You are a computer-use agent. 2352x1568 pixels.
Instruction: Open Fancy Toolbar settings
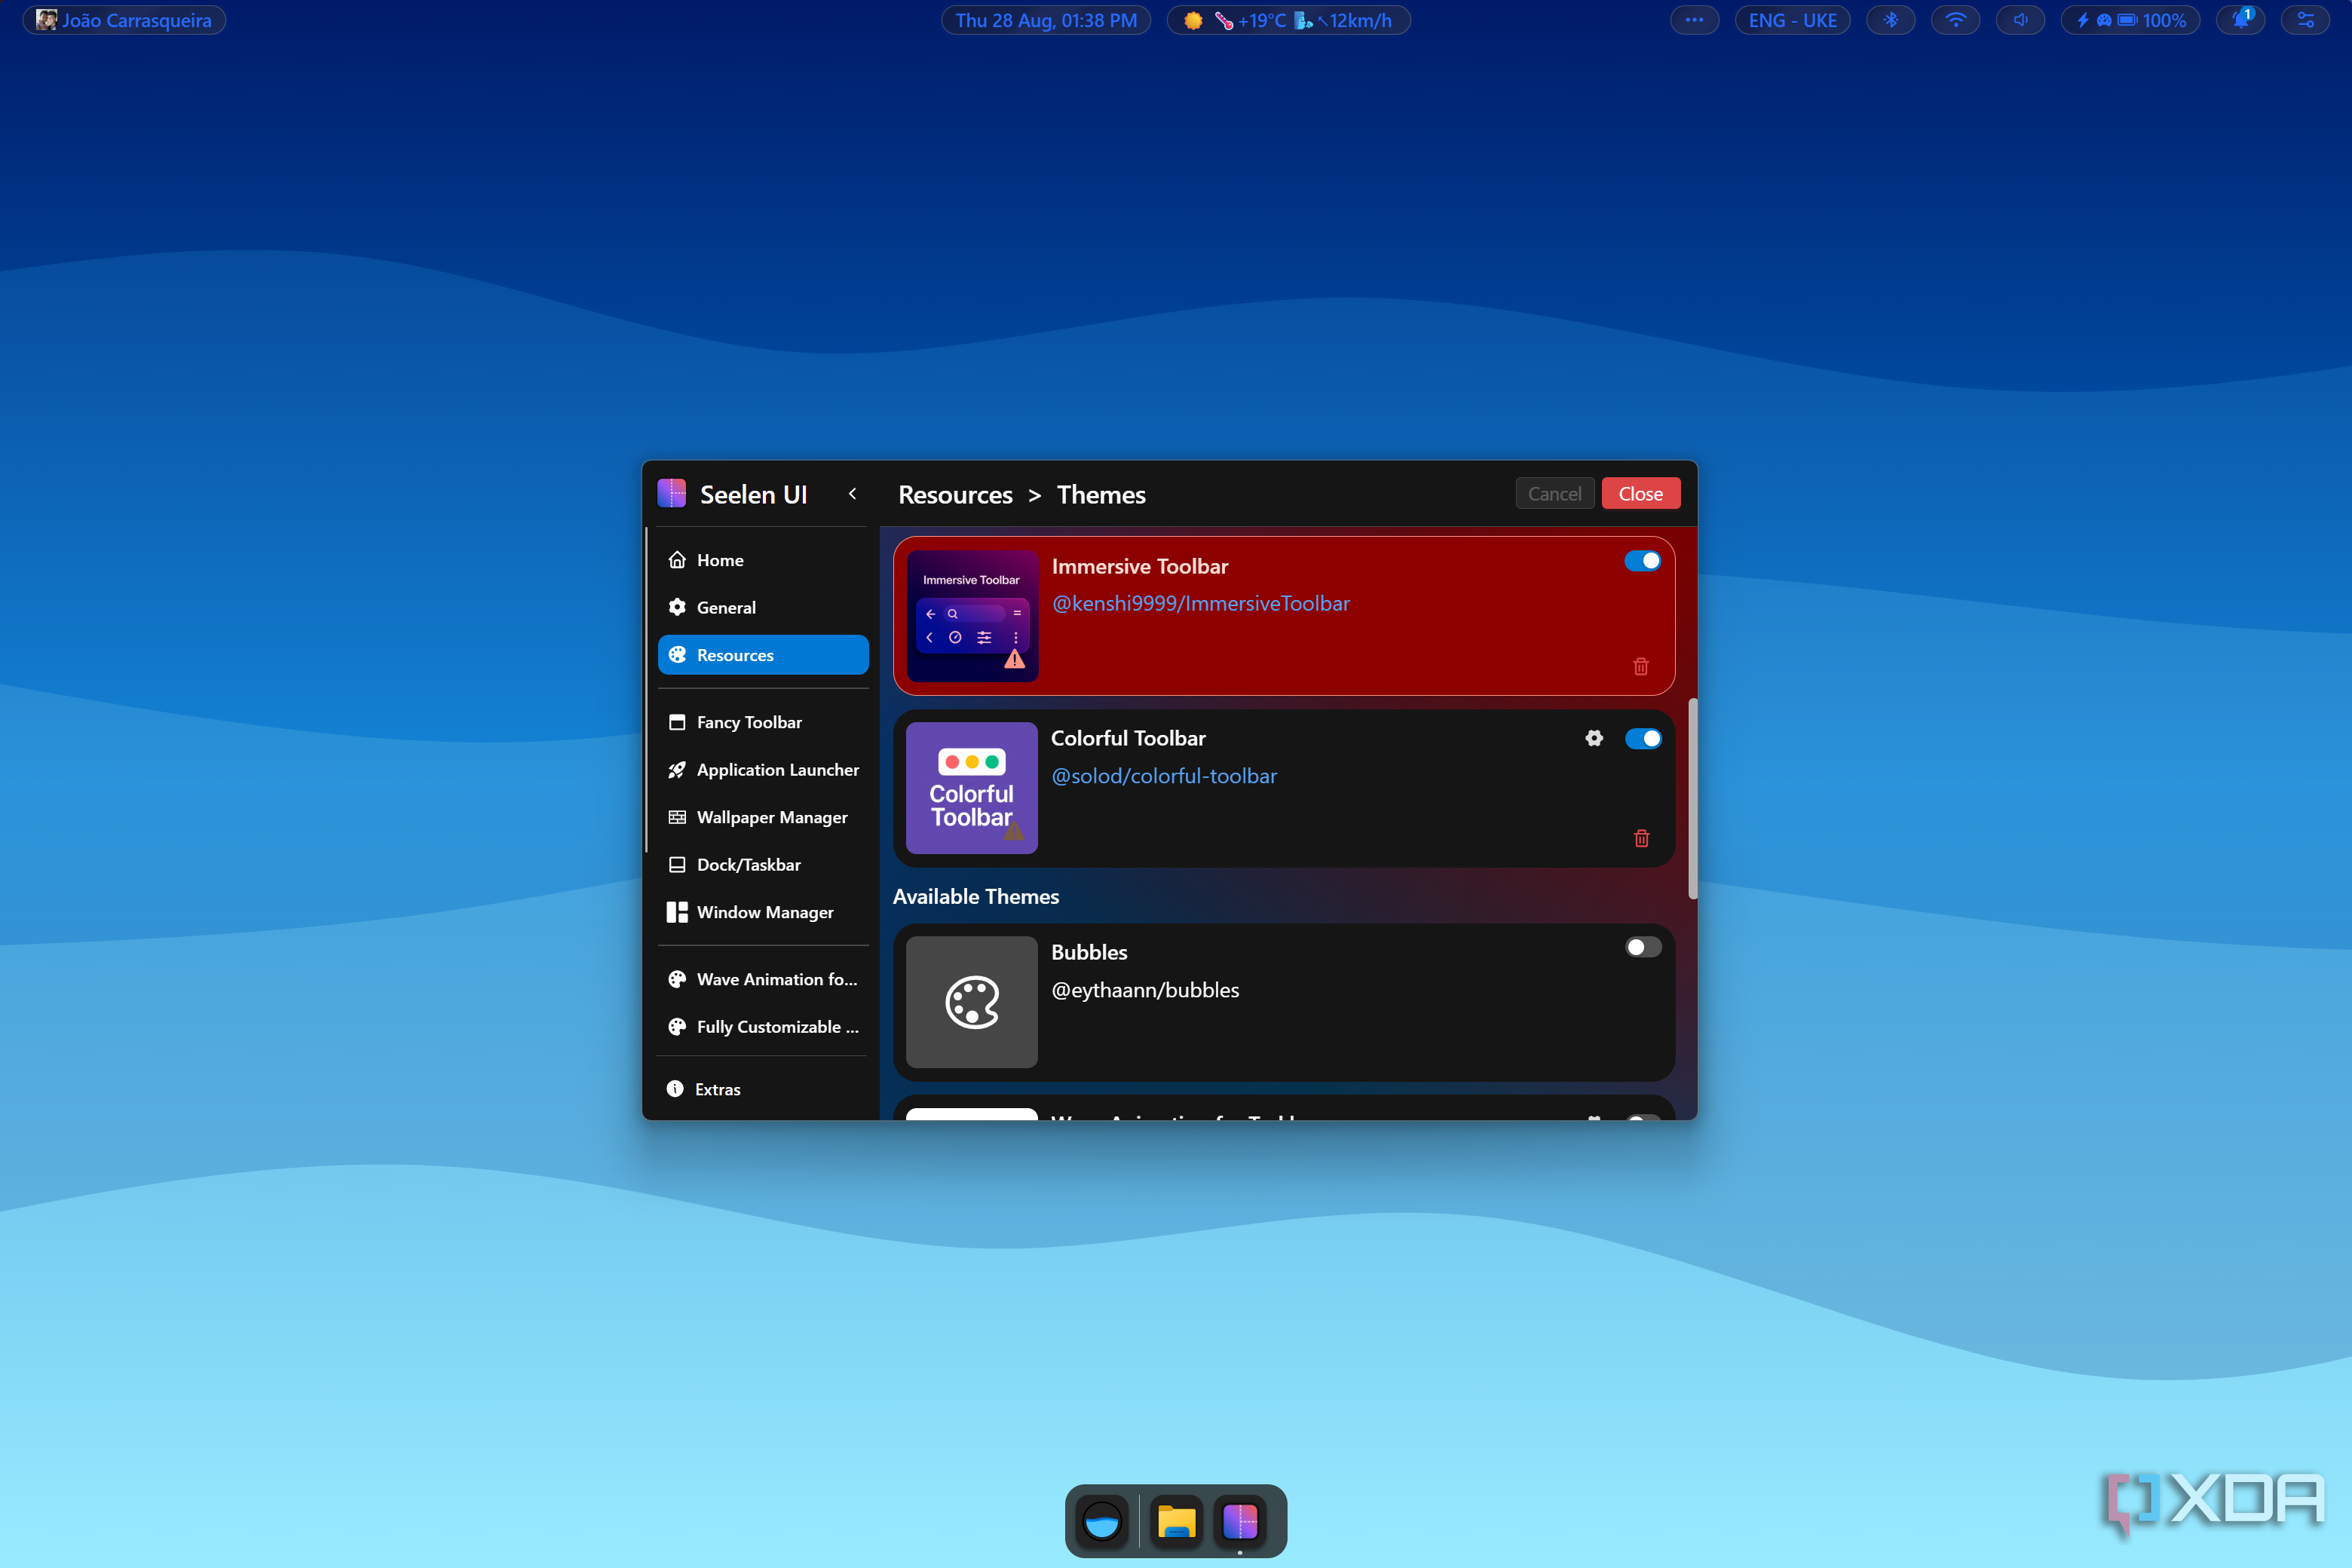[762, 722]
